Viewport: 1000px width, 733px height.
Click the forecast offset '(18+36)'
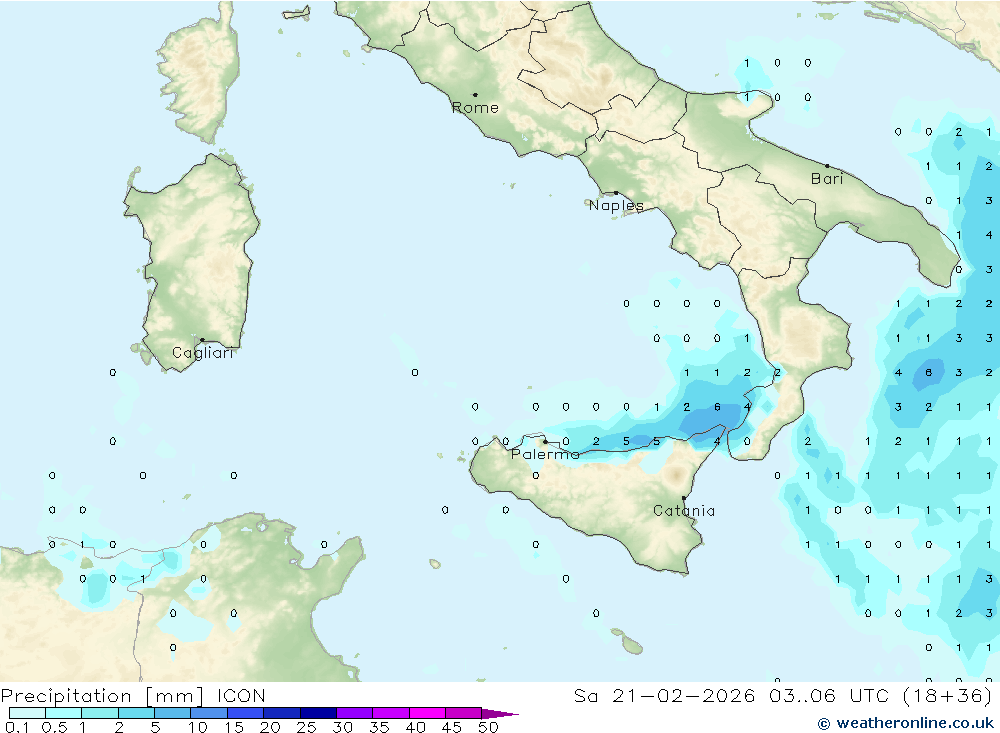948,695
